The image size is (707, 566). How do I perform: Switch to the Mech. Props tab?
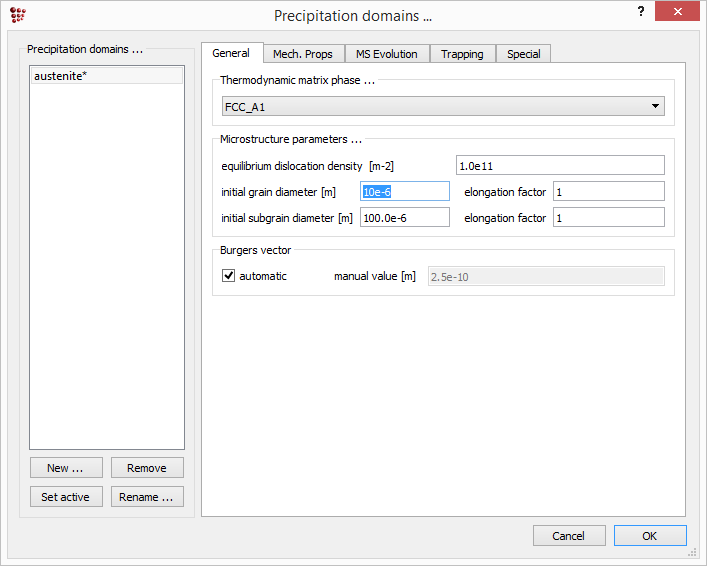[x=303, y=54]
